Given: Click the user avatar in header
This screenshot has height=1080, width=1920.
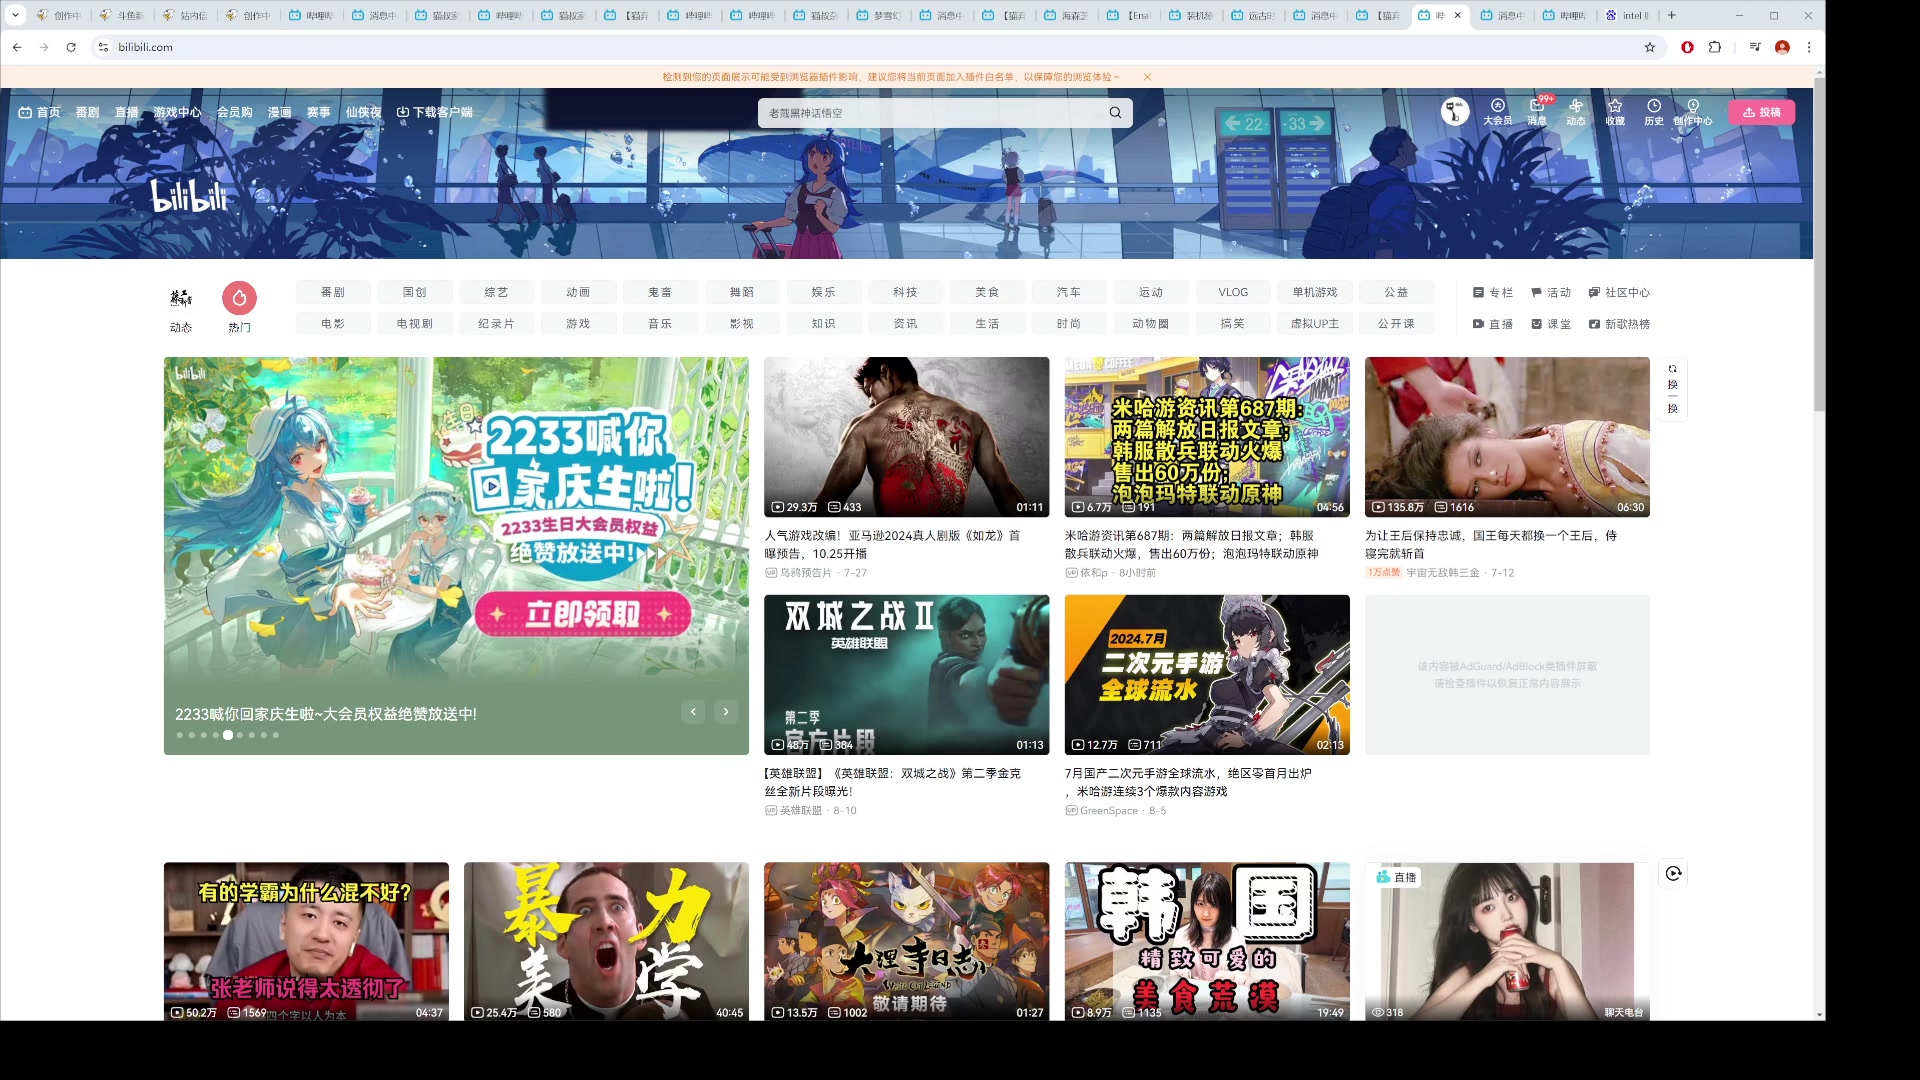Looking at the screenshot, I should coord(1455,111).
